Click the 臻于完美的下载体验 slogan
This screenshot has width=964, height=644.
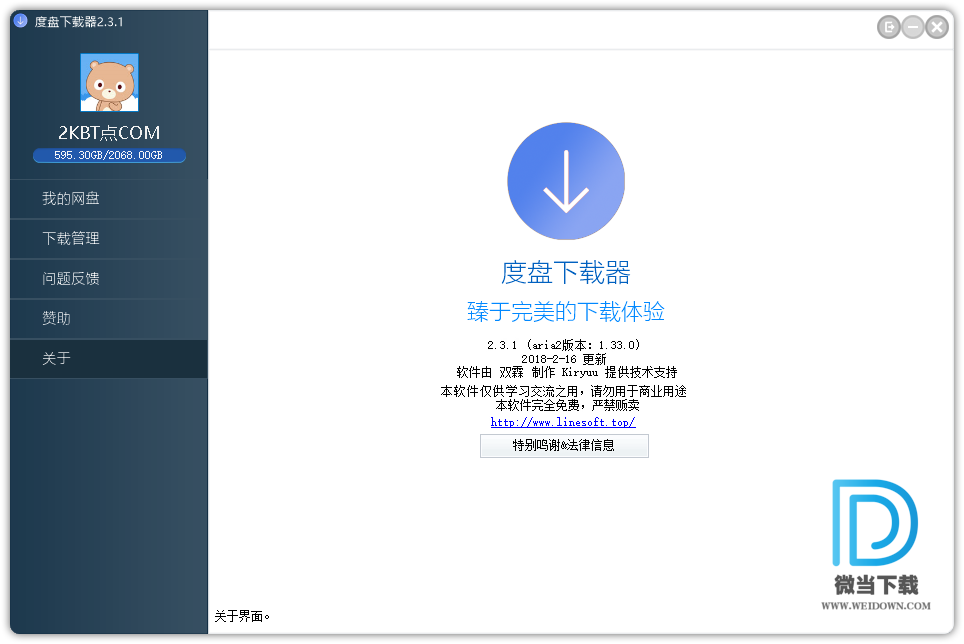pyautogui.click(x=565, y=312)
